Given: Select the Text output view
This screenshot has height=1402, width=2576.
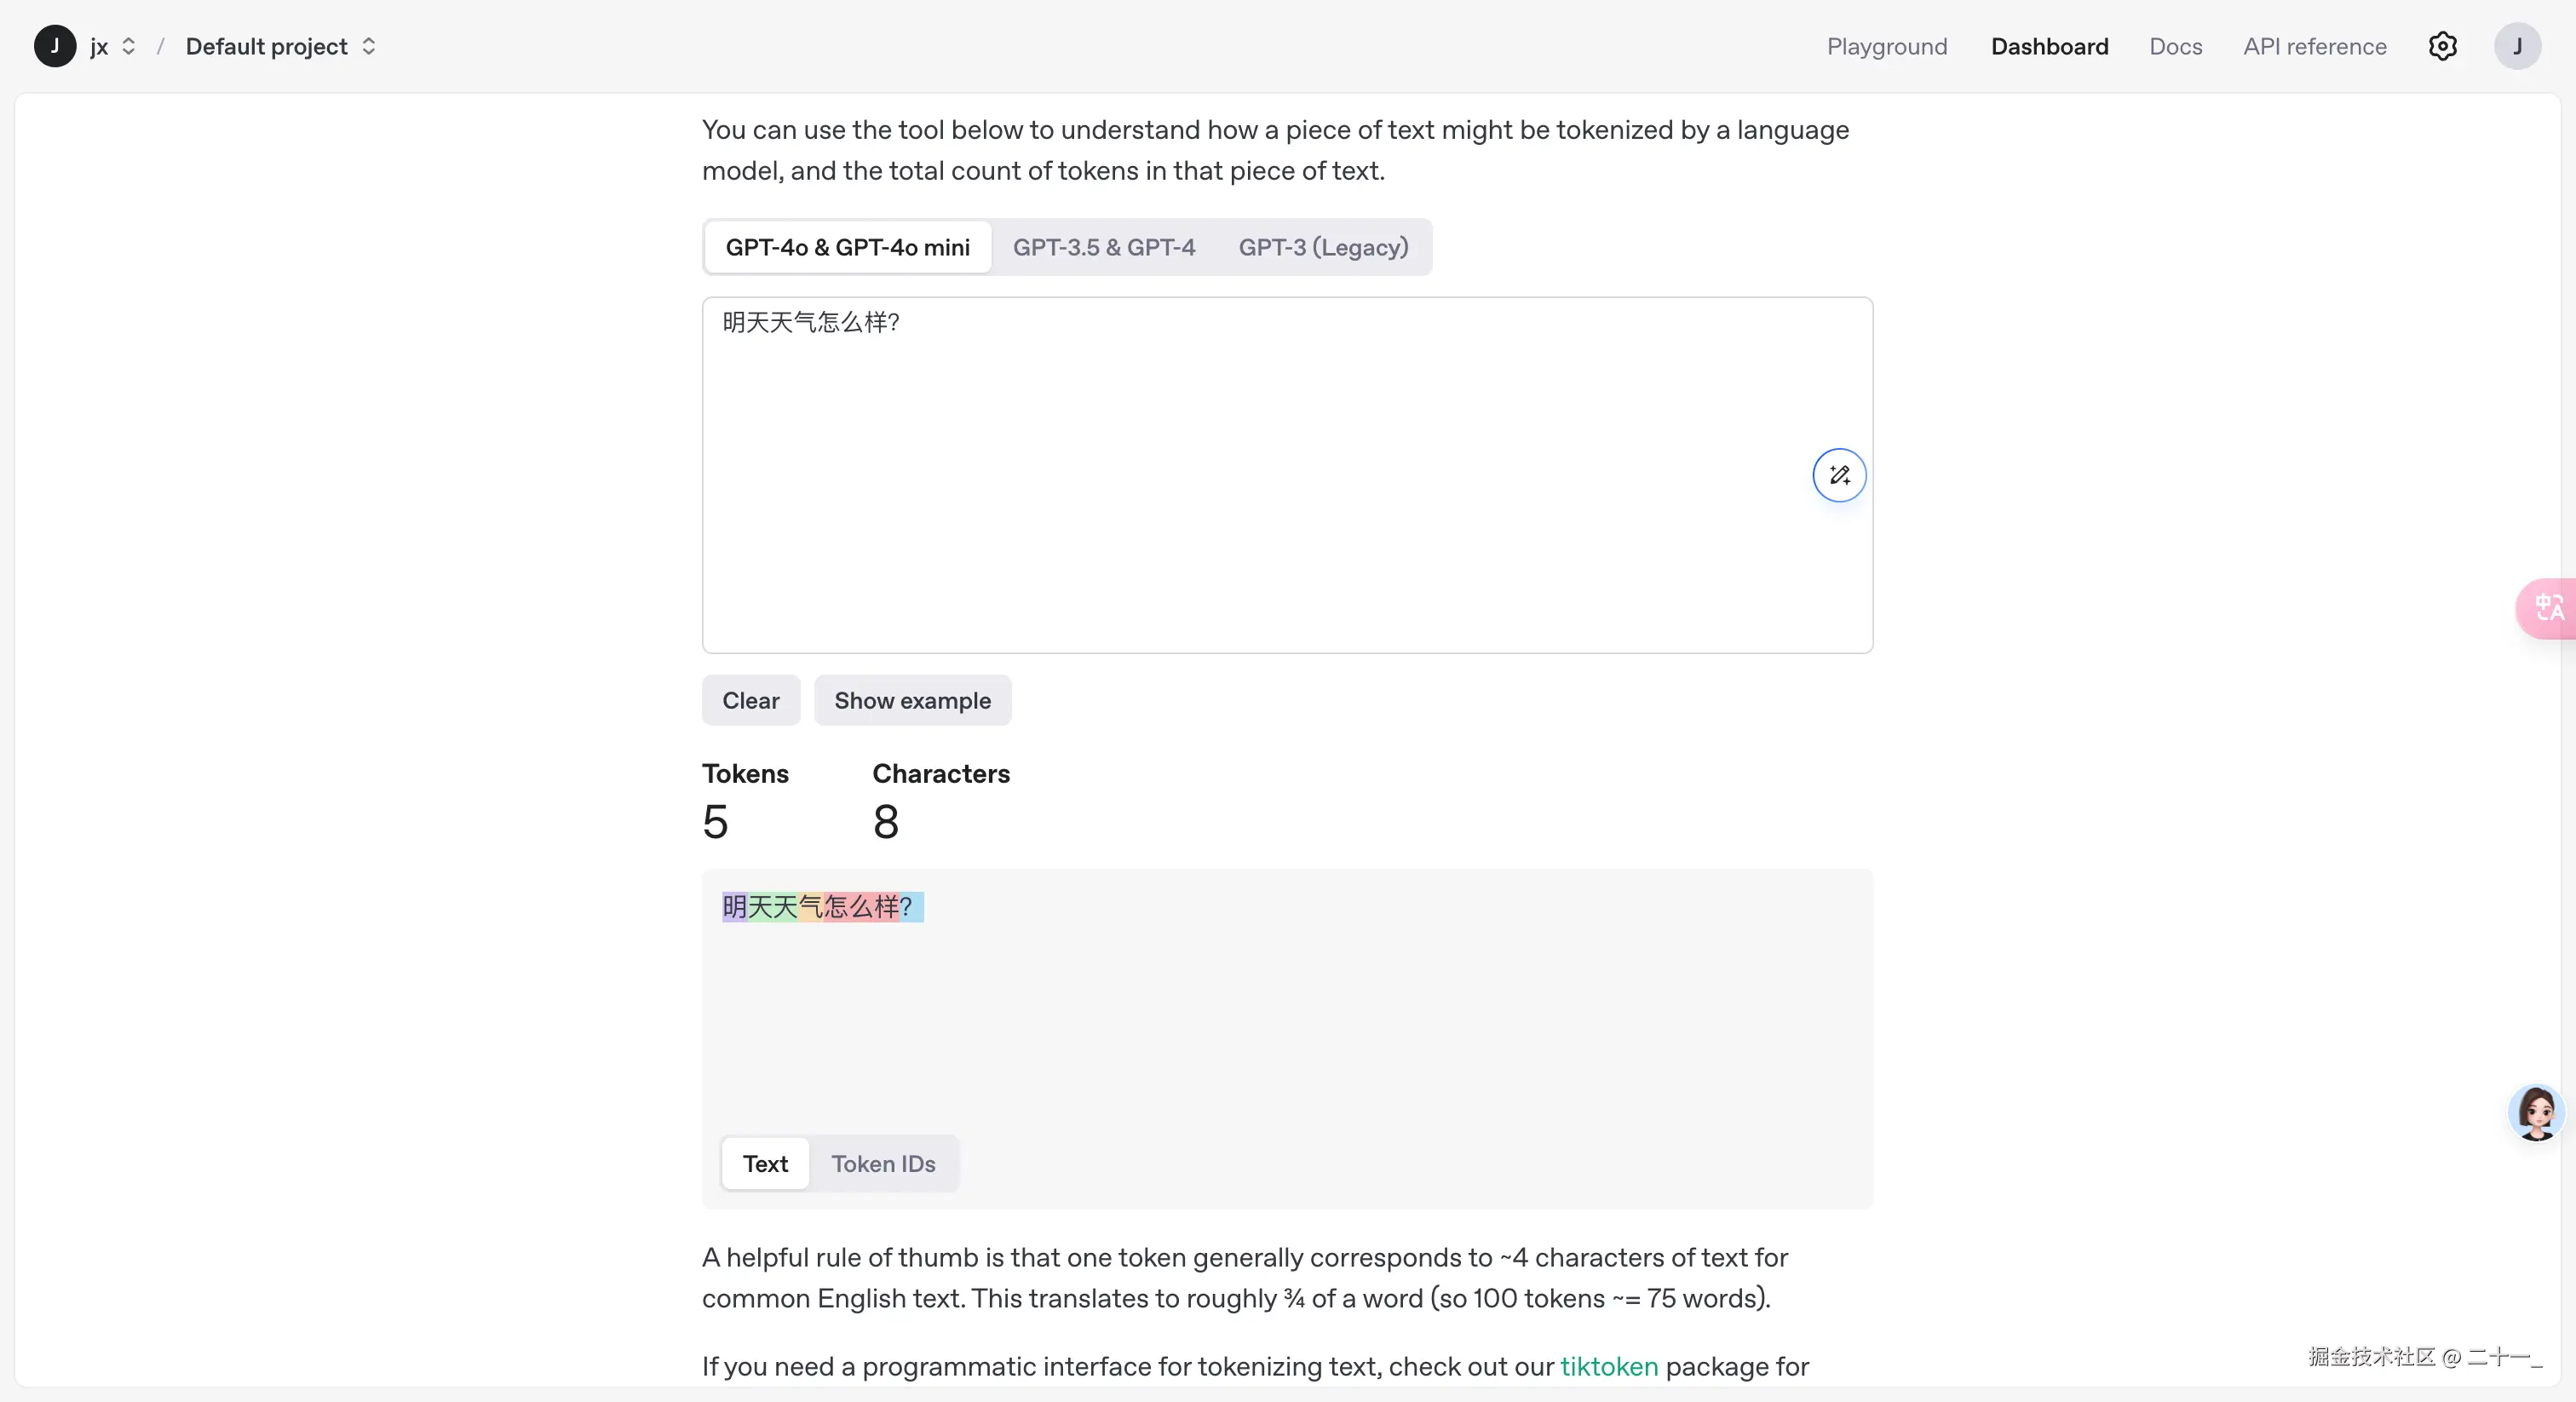Looking at the screenshot, I should pos(765,1163).
